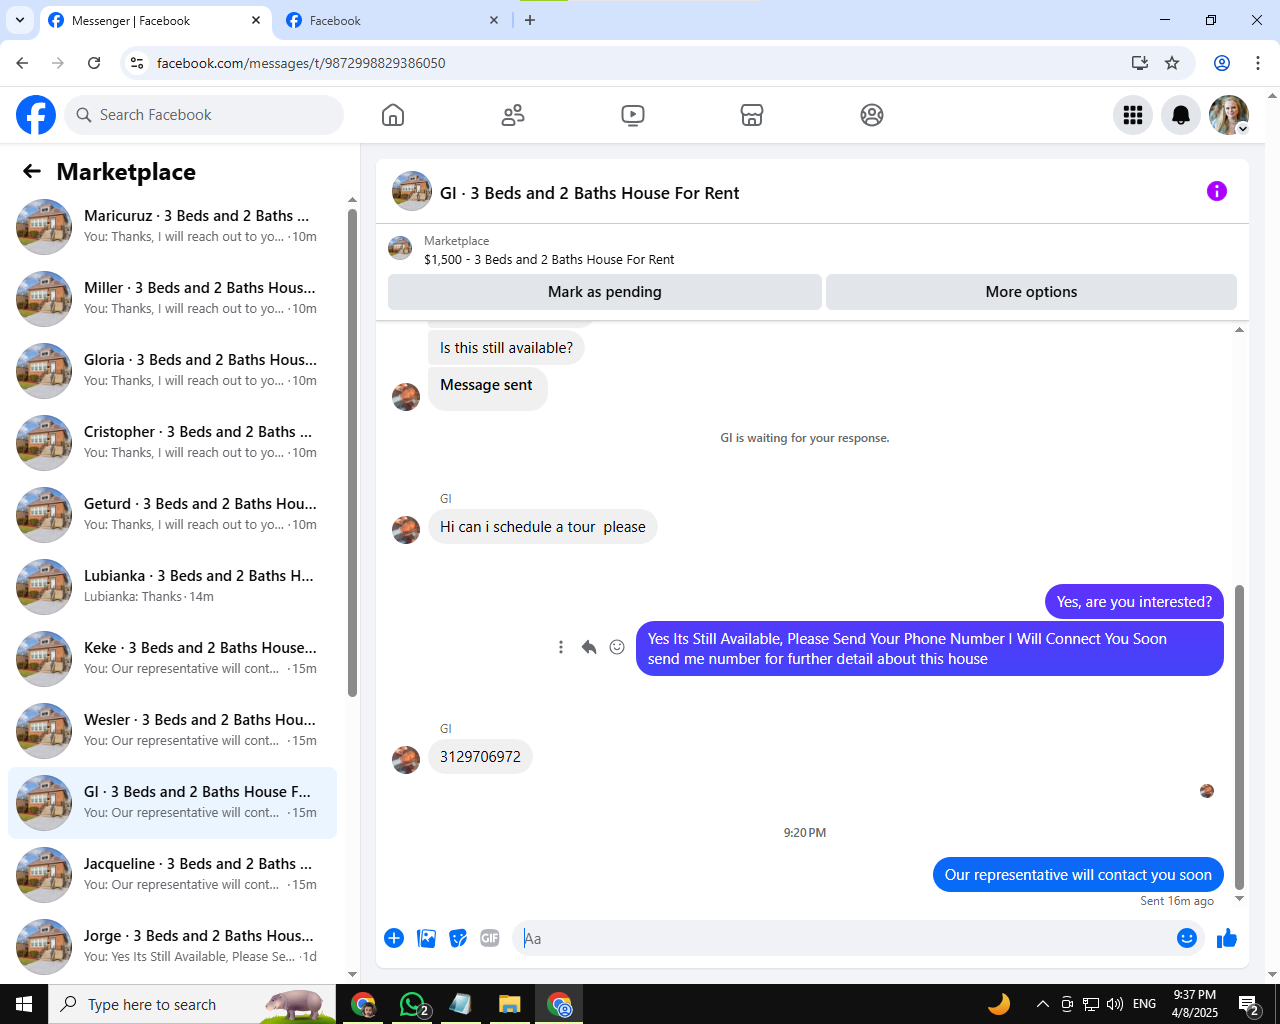Open the plus more actions icon
The height and width of the screenshot is (1024, 1280).
(394, 938)
